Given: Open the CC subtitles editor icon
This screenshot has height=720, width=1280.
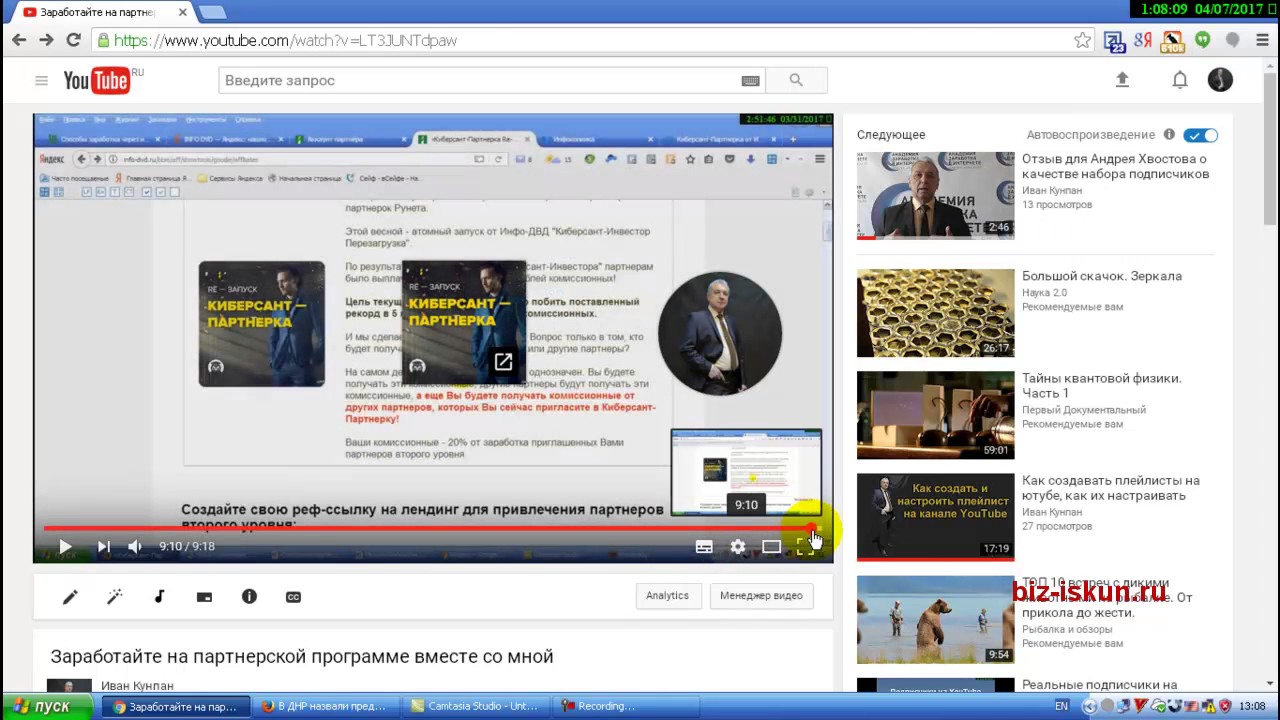Looking at the screenshot, I should (x=293, y=597).
